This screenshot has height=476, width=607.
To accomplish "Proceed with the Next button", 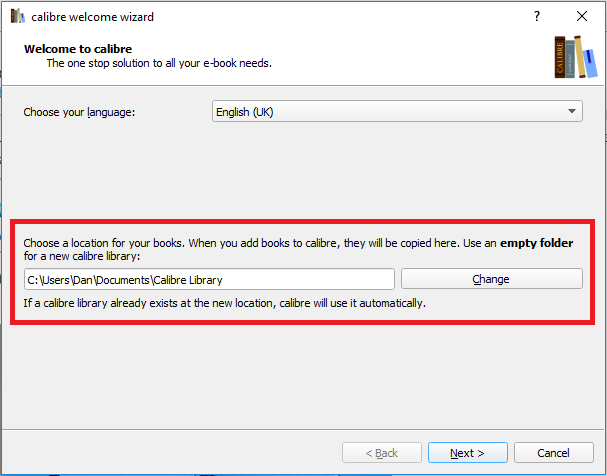I will coord(467,452).
